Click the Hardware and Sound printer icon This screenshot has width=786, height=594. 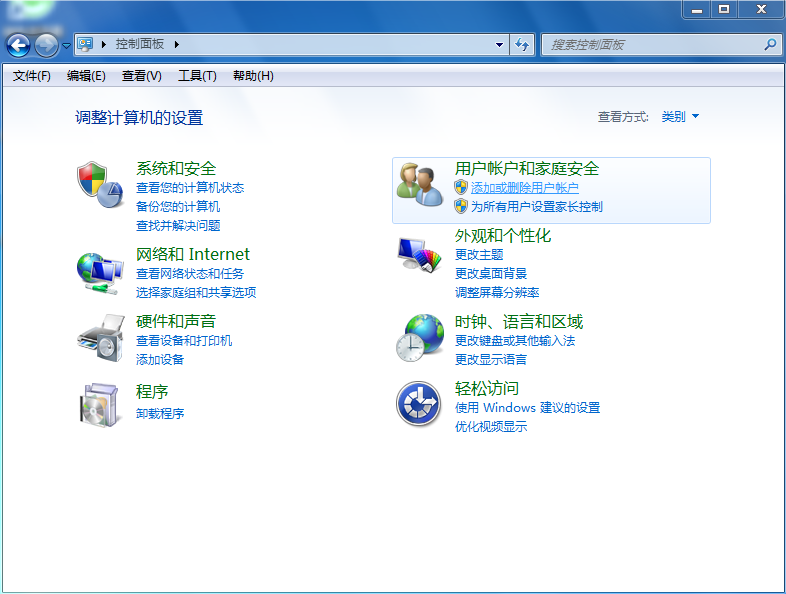tap(100, 337)
